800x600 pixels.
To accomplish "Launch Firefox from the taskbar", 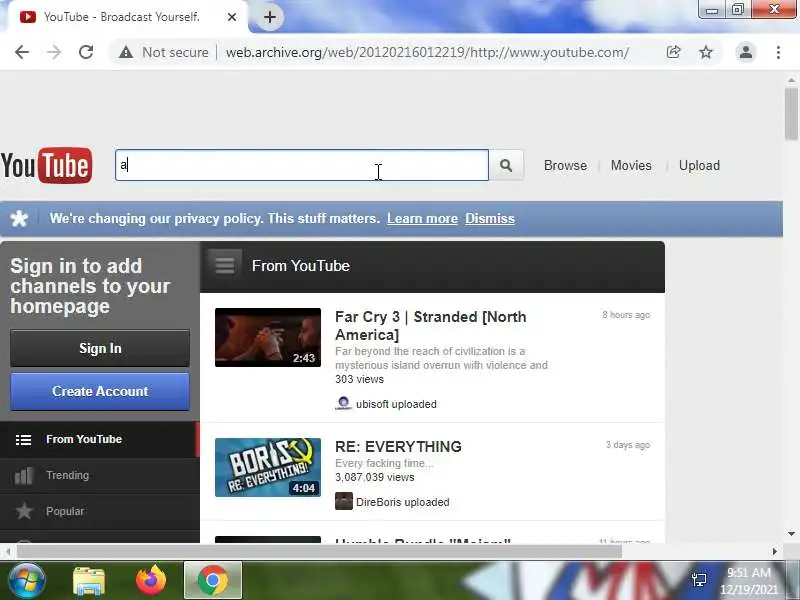I will [x=151, y=581].
